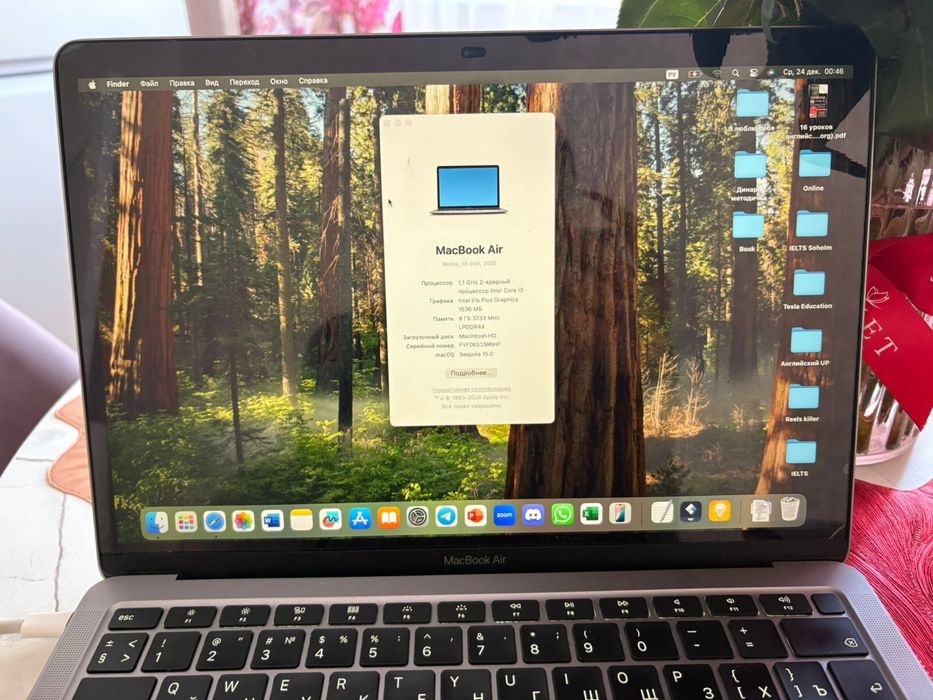Close the About This Mac window
This screenshot has width=933, height=700.
click(x=387, y=123)
